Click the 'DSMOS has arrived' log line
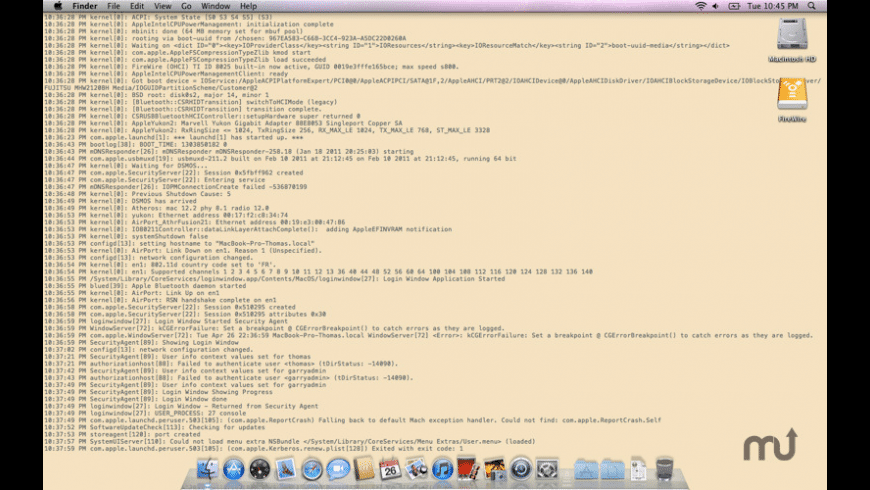Image resolution: width=870 pixels, height=490 pixels. pos(120,201)
